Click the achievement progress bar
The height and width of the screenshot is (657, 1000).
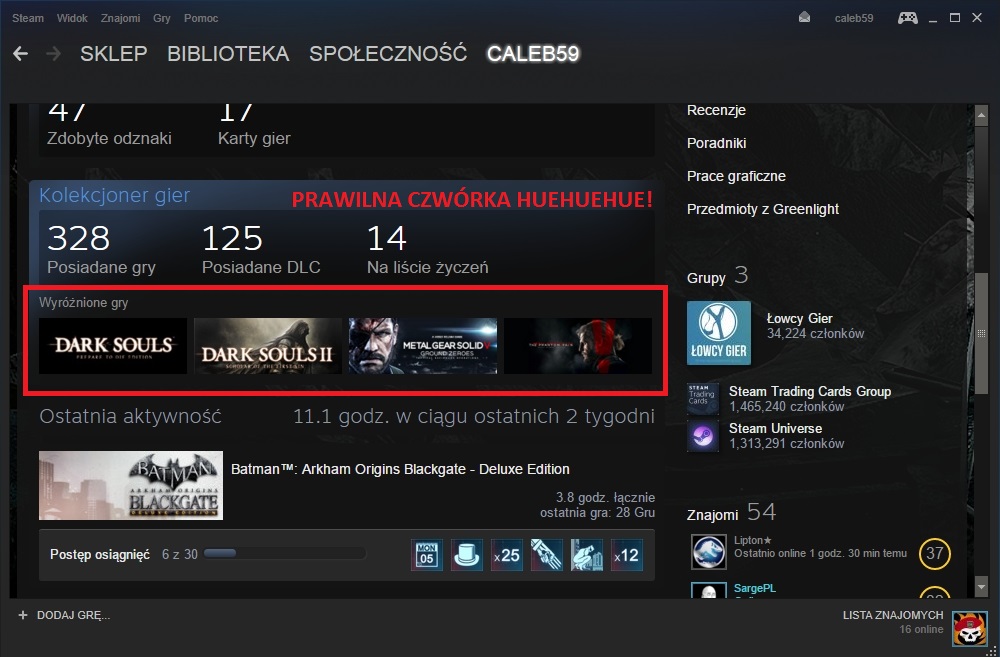[284, 554]
